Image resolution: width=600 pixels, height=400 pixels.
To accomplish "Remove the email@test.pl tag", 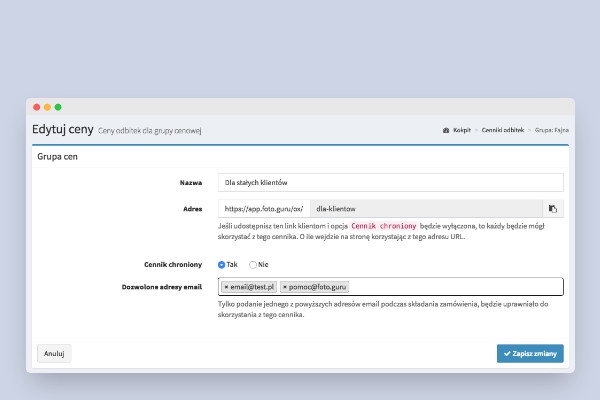I will coord(227,287).
